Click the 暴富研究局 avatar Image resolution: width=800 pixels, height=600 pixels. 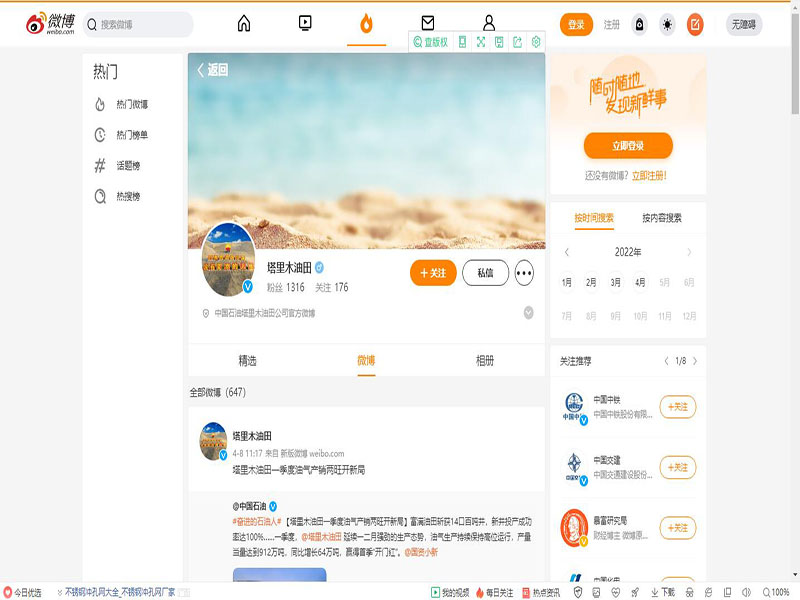[574, 528]
